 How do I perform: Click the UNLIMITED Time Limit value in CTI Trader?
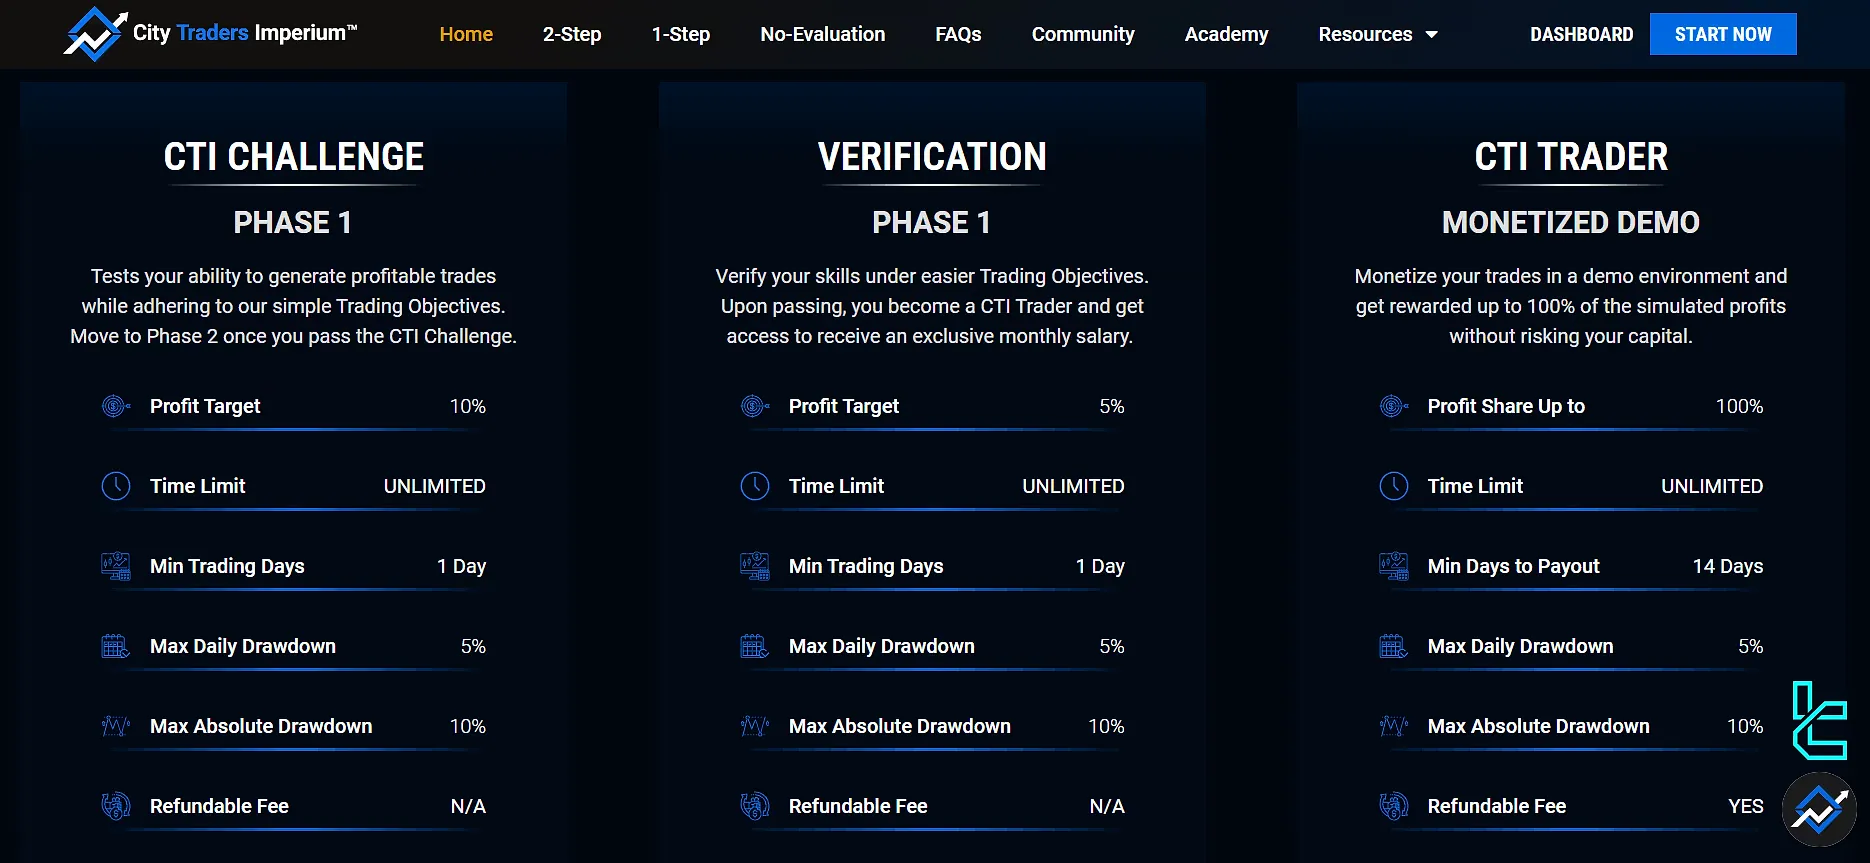pyautogui.click(x=1712, y=486)
